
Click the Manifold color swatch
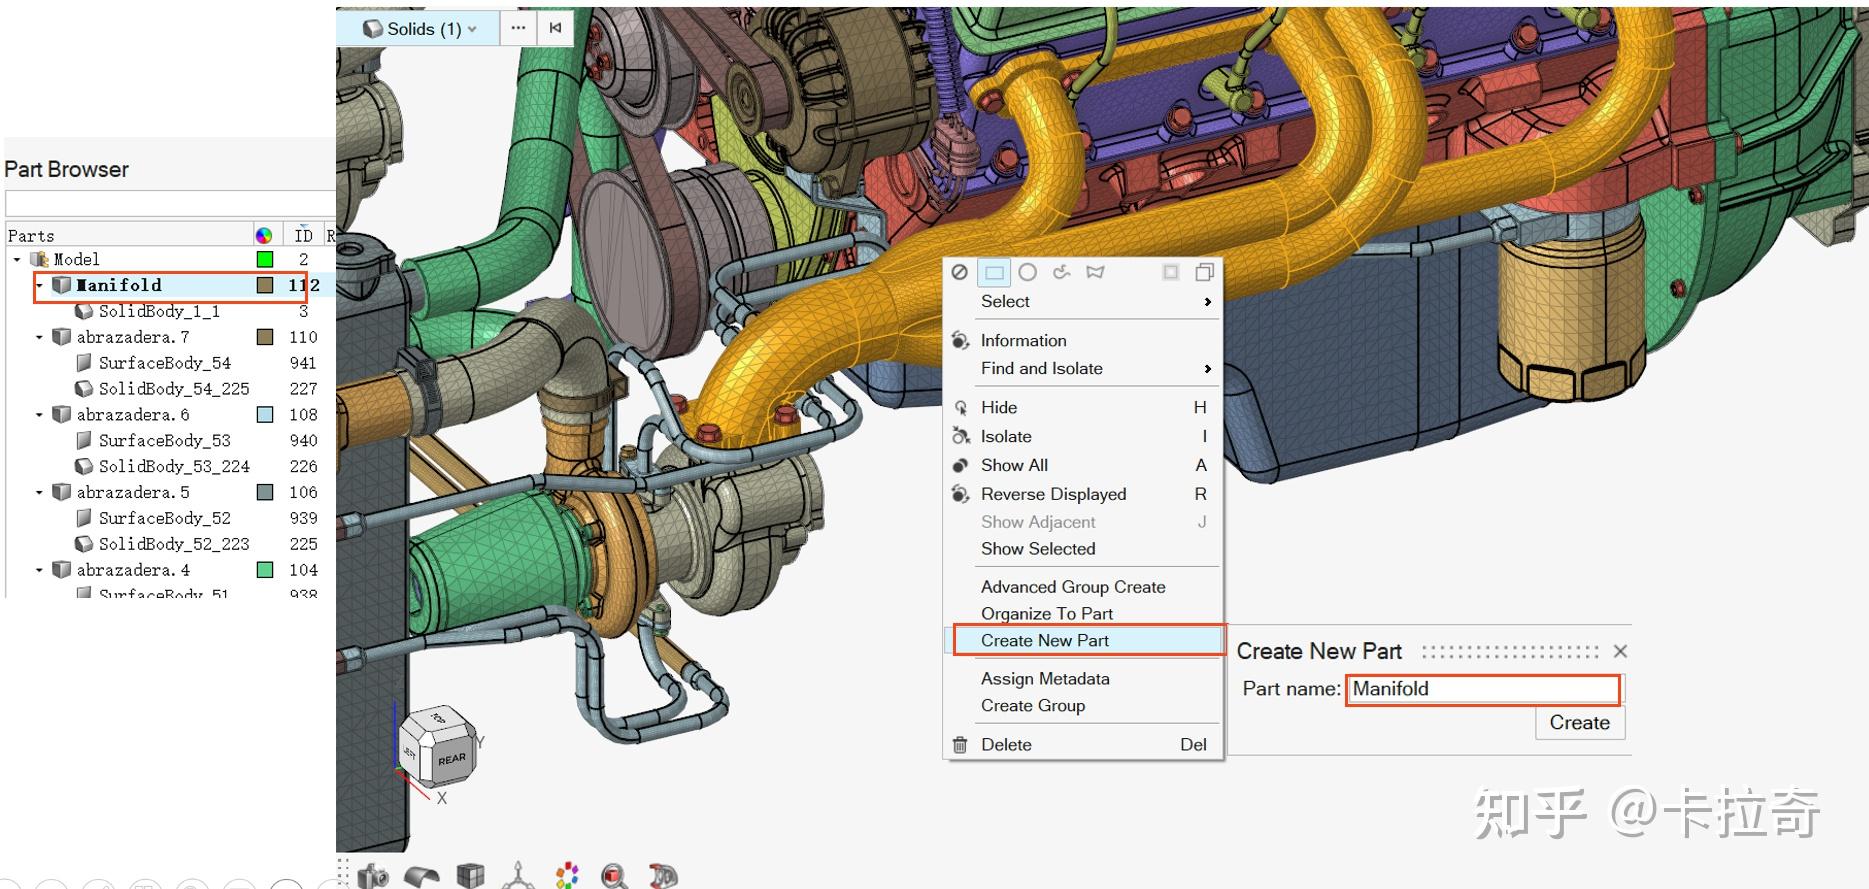click(x=265, y=286)
